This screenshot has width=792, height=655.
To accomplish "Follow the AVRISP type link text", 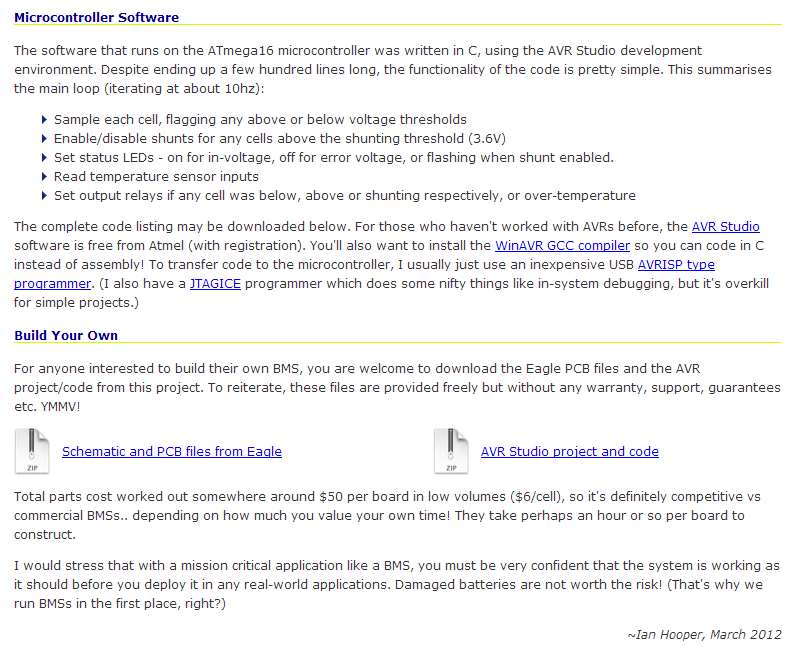I will click(676, 265).
